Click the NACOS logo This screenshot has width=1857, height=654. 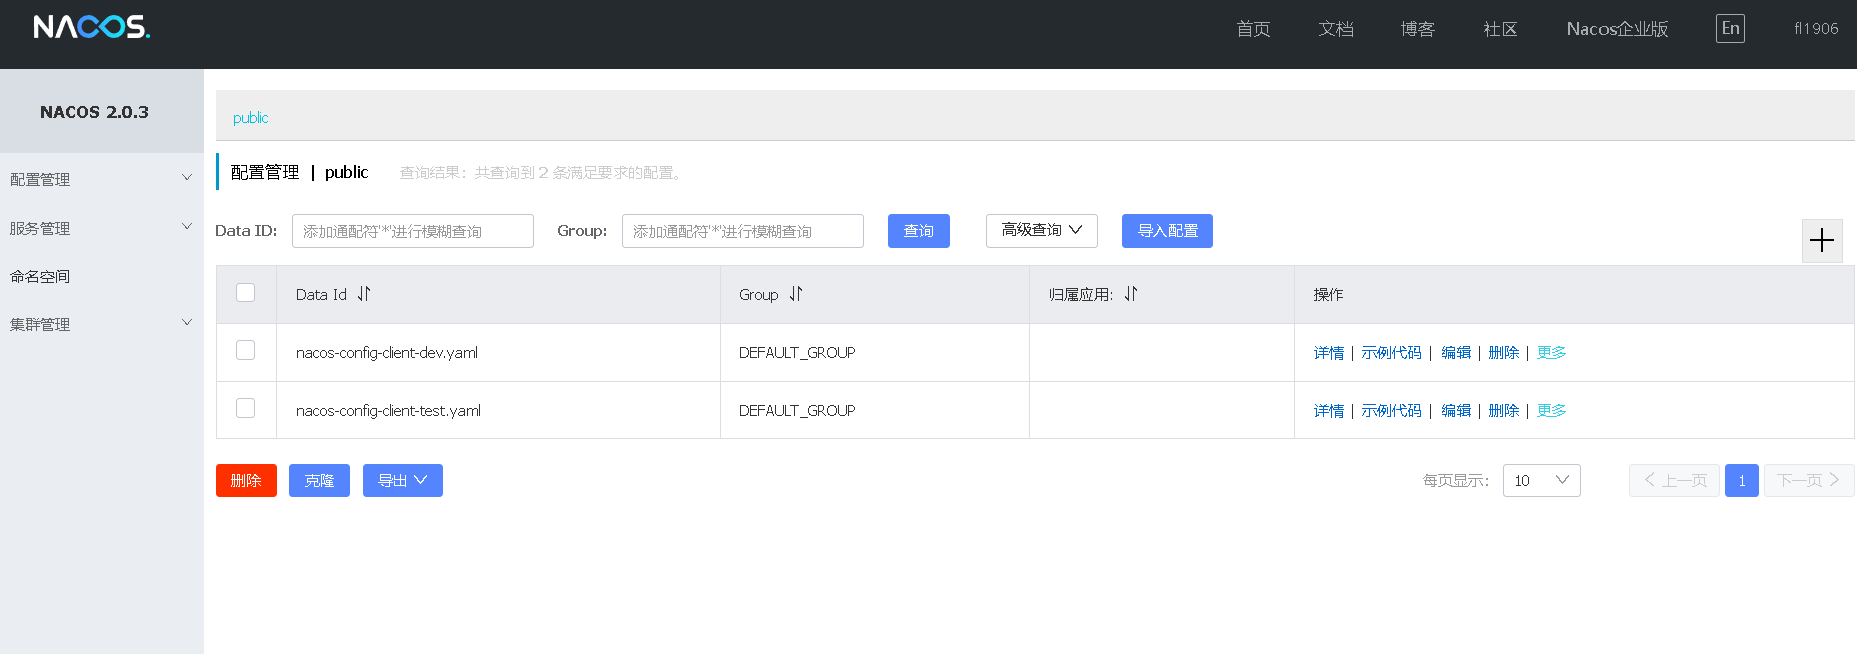92,27
